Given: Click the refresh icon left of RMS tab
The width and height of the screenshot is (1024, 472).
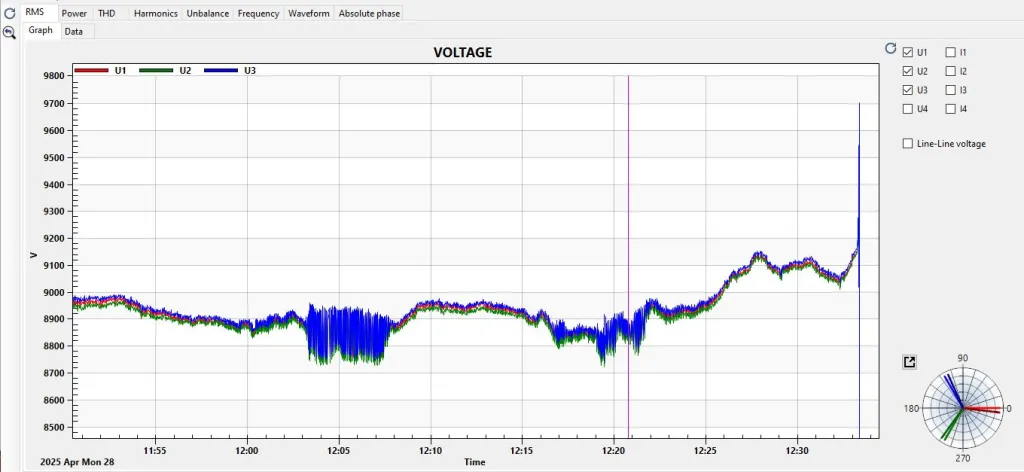Looking at the screenshot, I should coord(10,13).
